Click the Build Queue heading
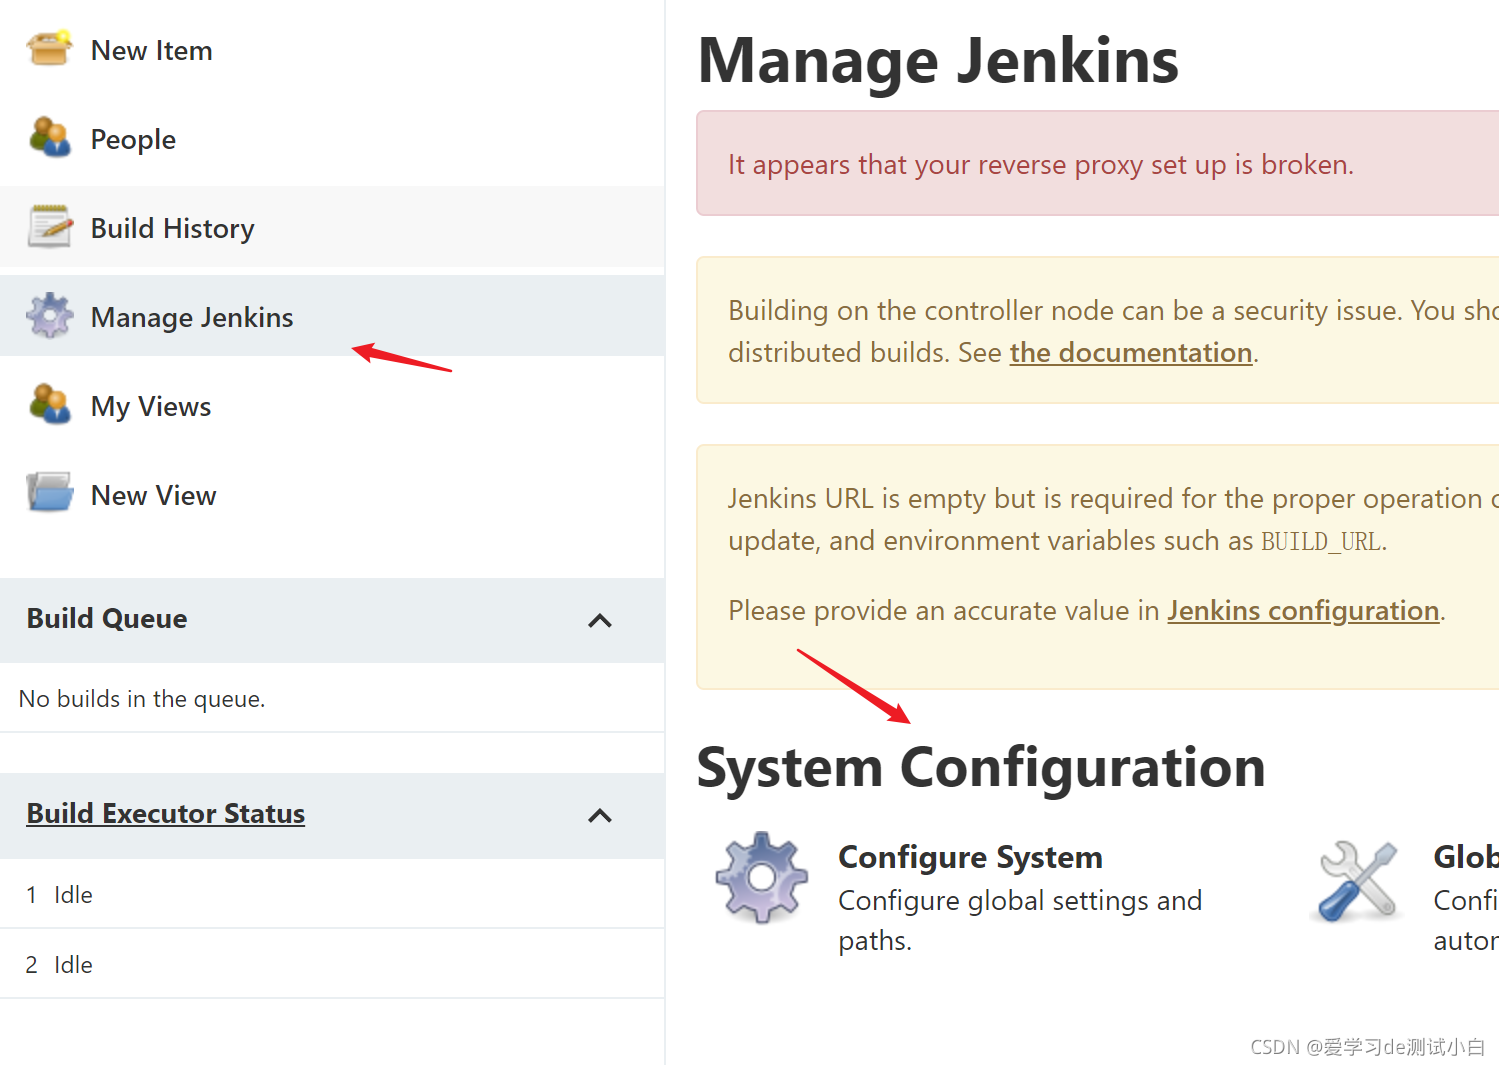Viewport: 1499px width, 1065px height. pyautogui.click(x=107, y=619)
